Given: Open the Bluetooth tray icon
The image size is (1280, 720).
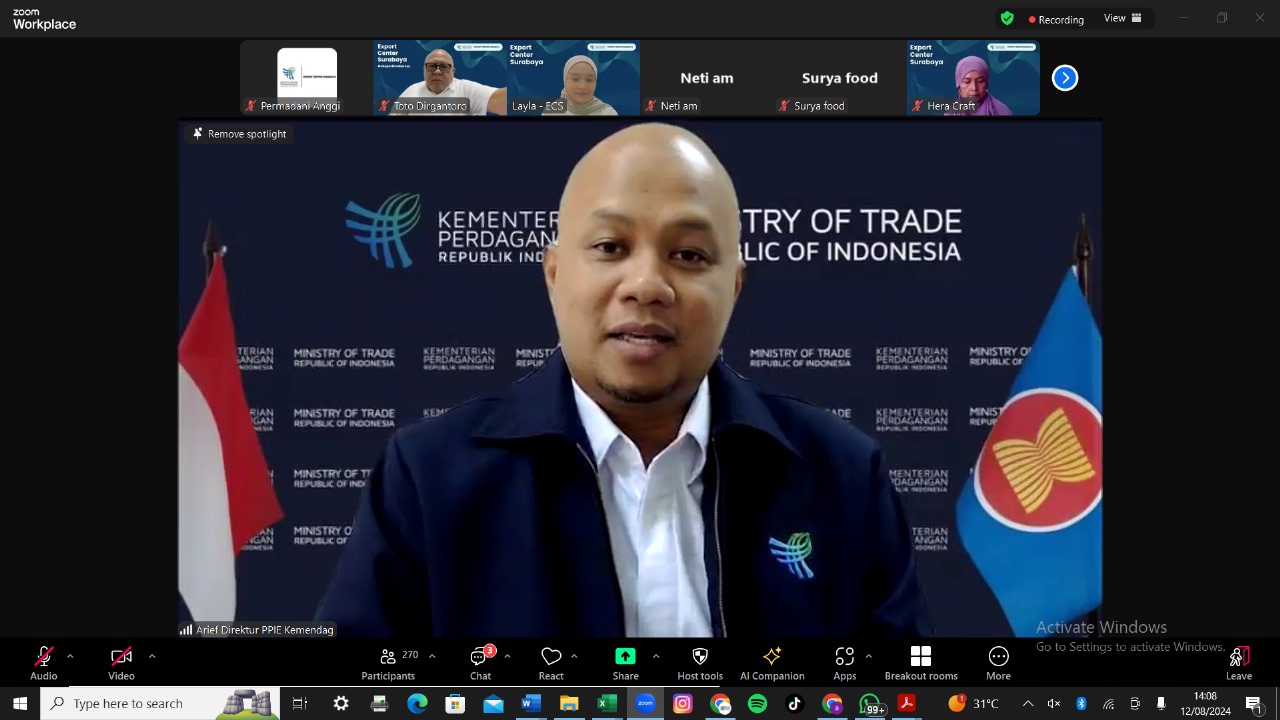Looking at the screenshot, I should tap(1081, 704).
